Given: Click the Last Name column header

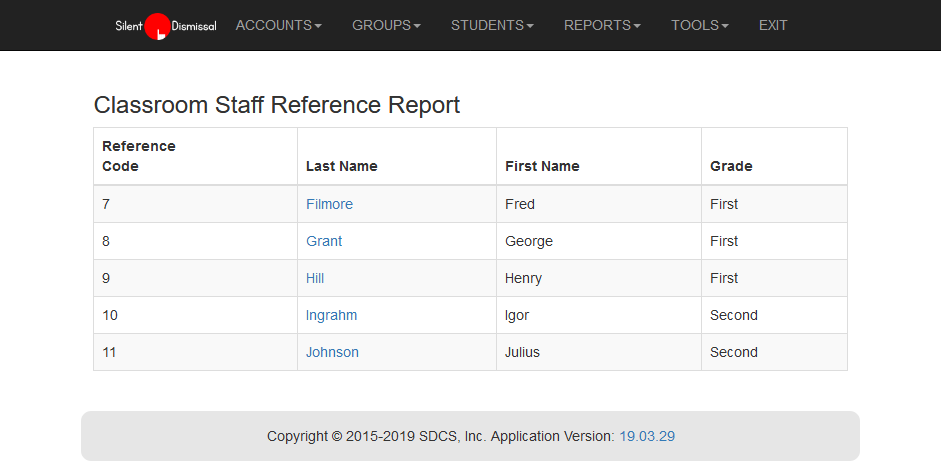Looking at the screenshot, I should pos(341,166).
